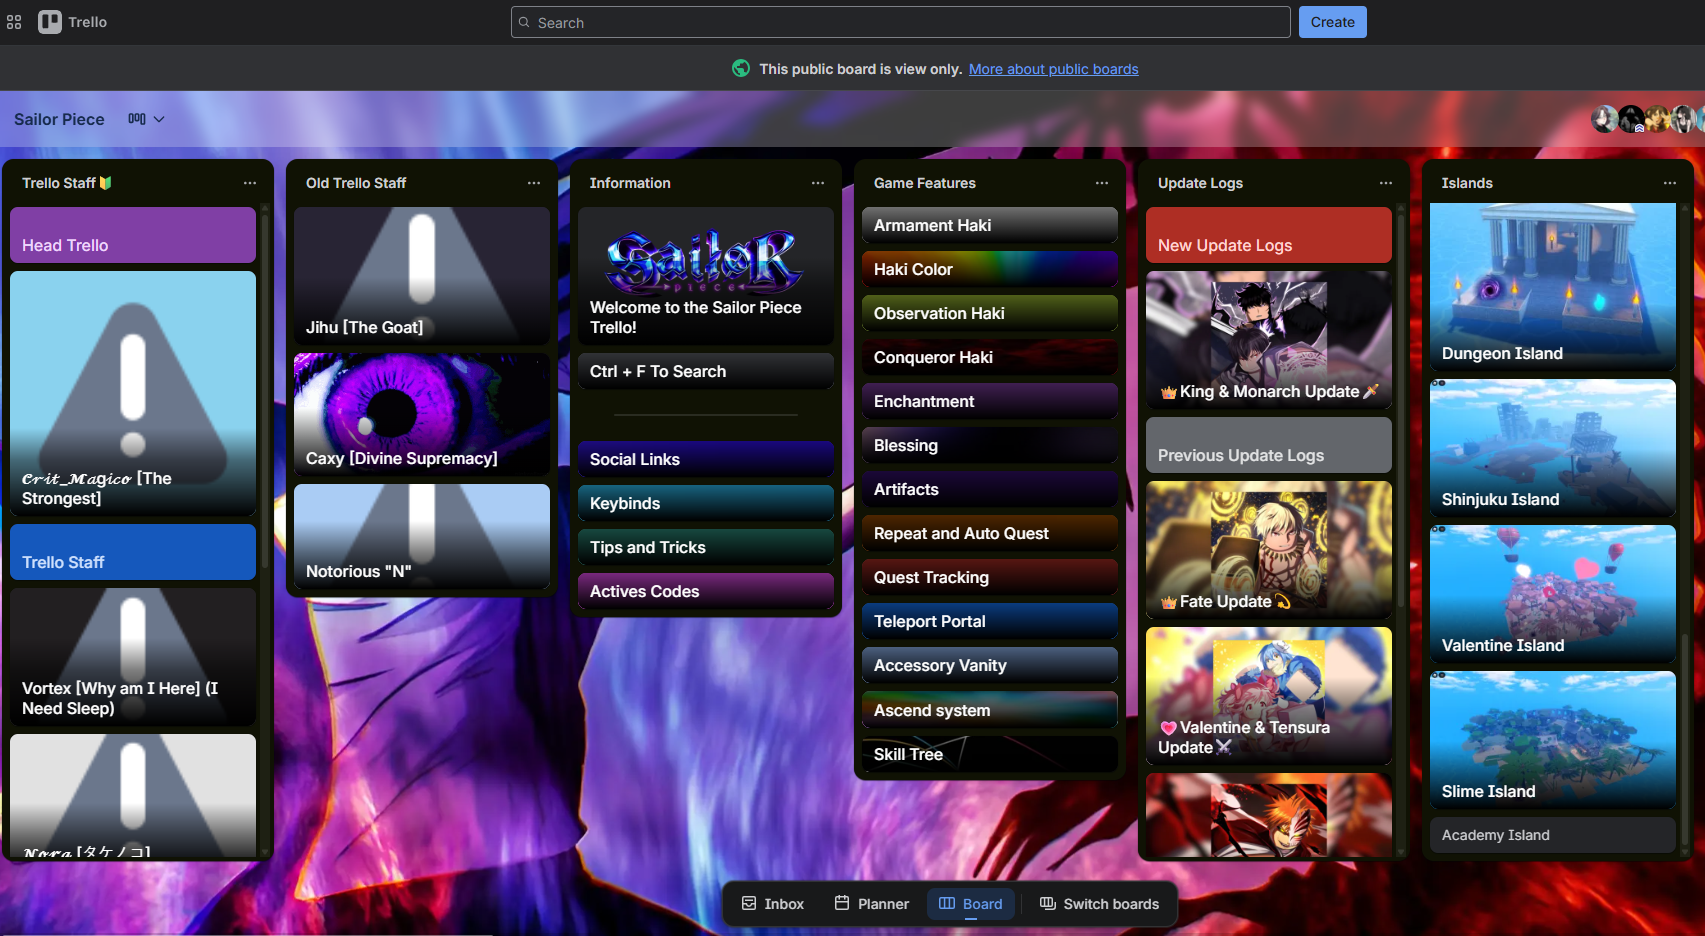Open the ellipsis menu on Islands list
This screenshot has width=1705, height=936.
click(x=1669, y=183)
